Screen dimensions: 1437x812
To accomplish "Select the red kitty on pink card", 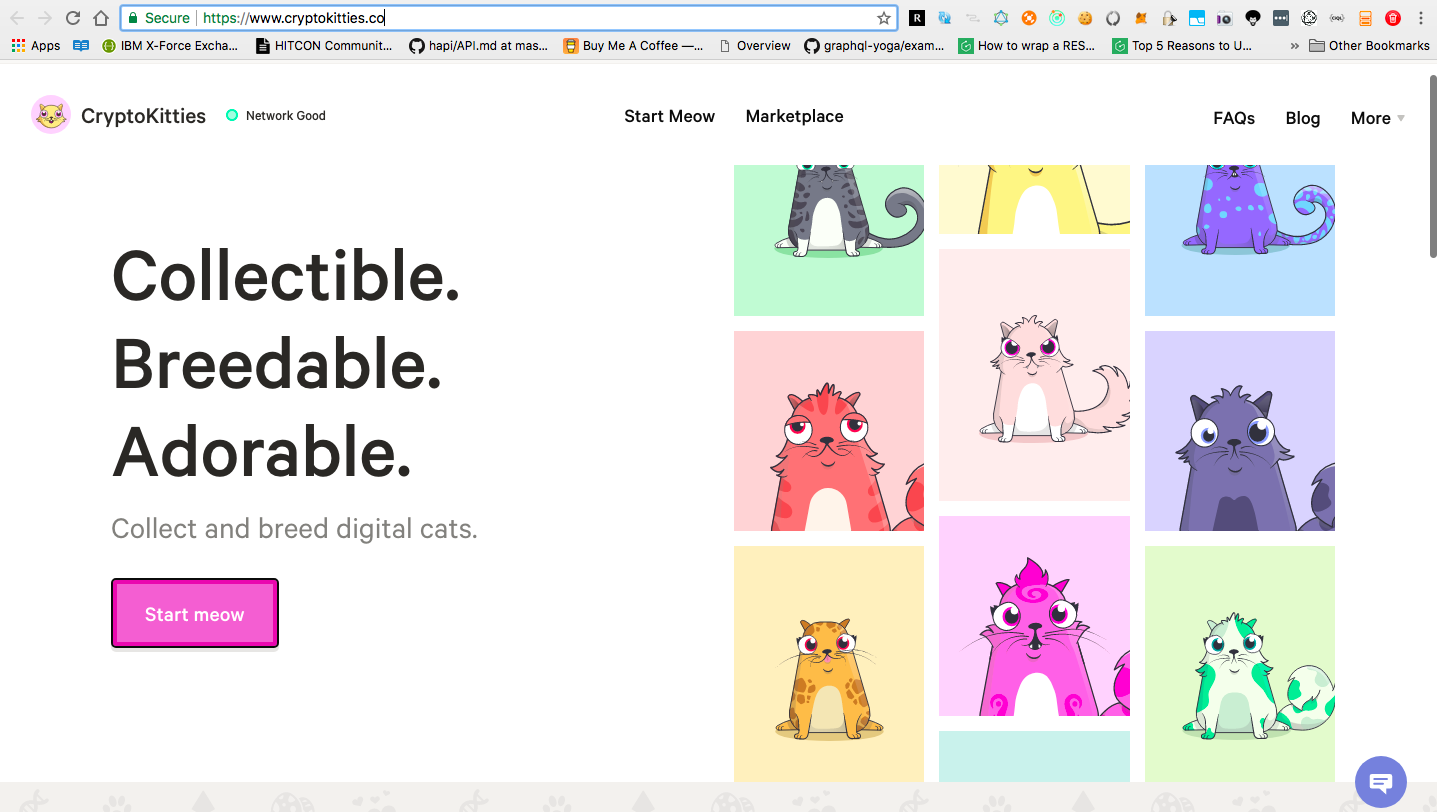I will 829,431.
